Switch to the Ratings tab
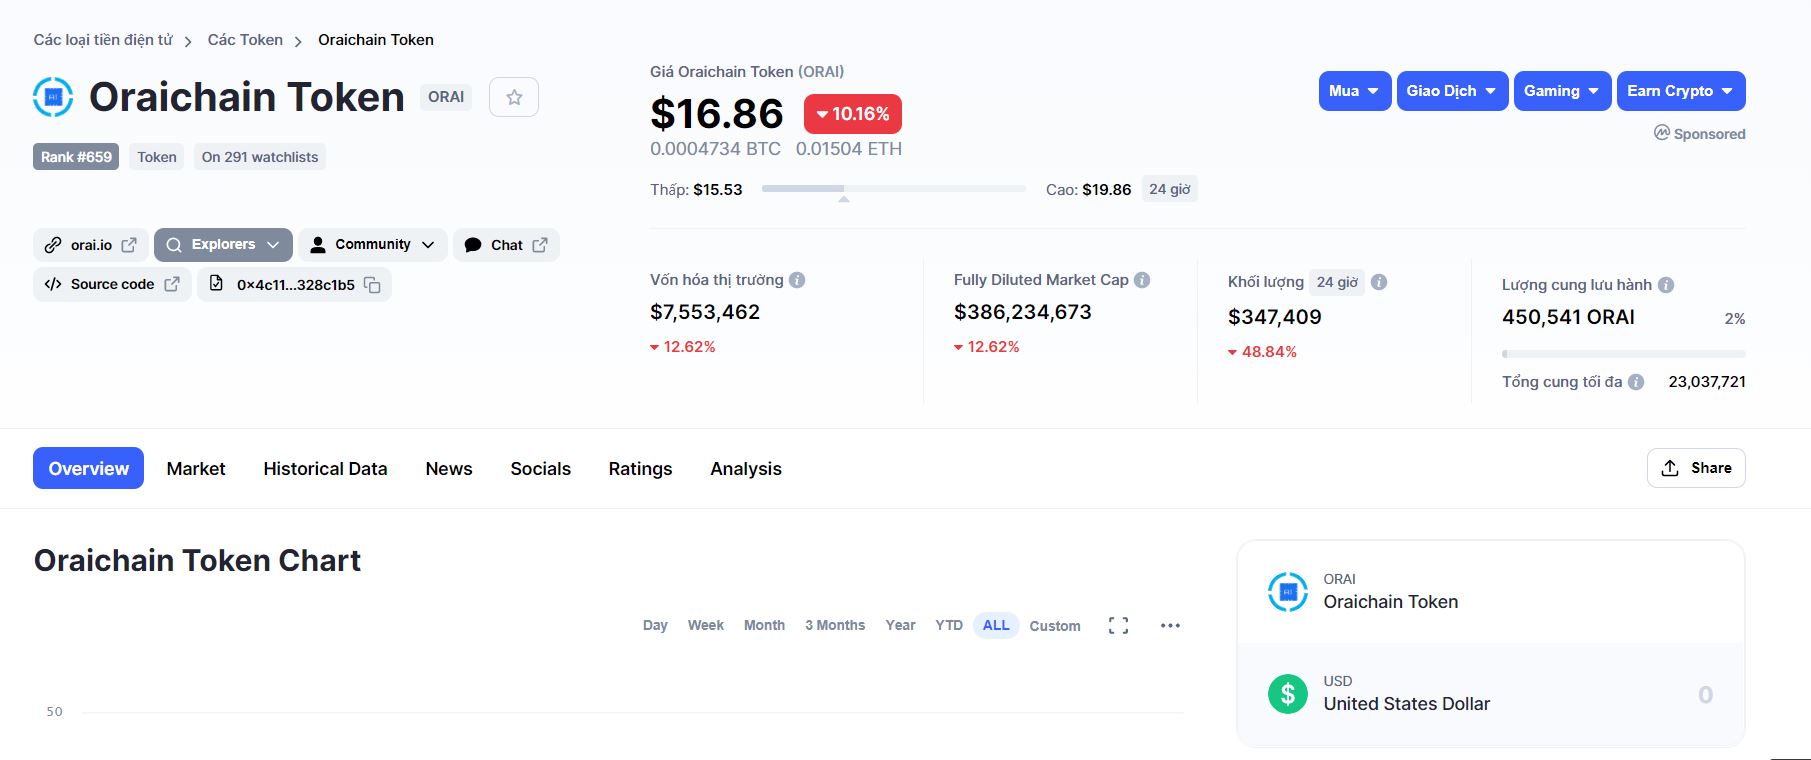This screenshot has height=760, width=1811. point(640,468)
